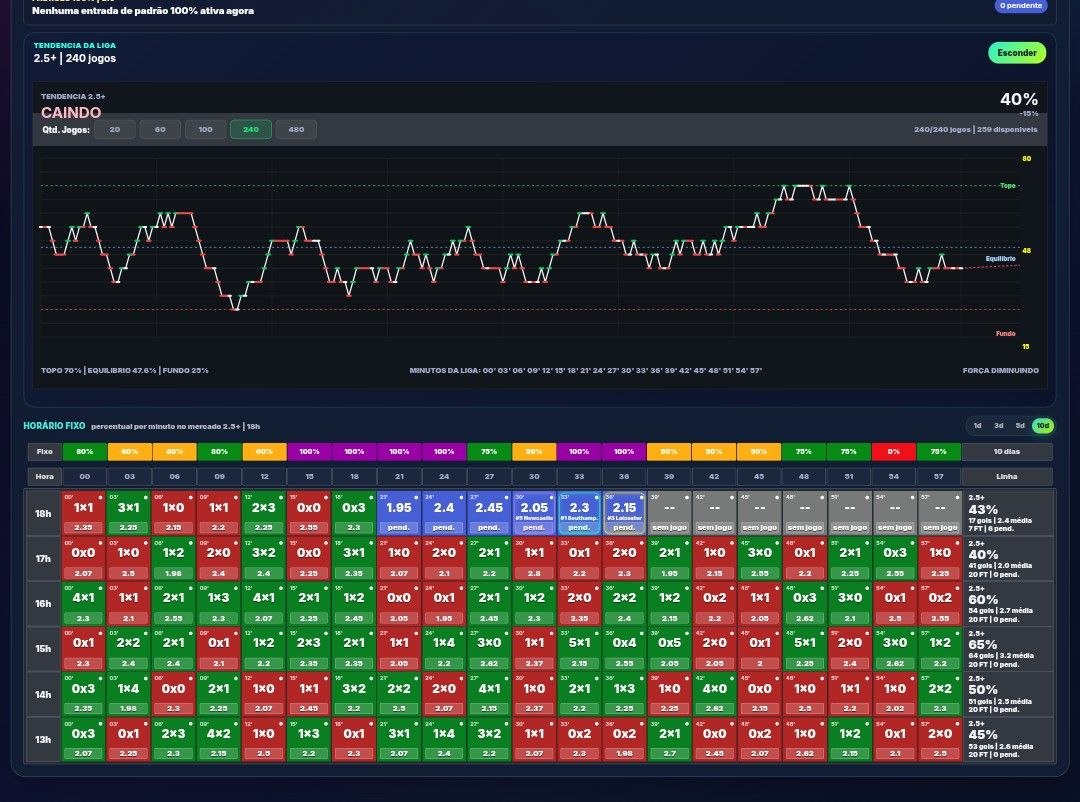1080x802 pixels.
Task: Select minute column header 21
Action: [x=399, y=477]
